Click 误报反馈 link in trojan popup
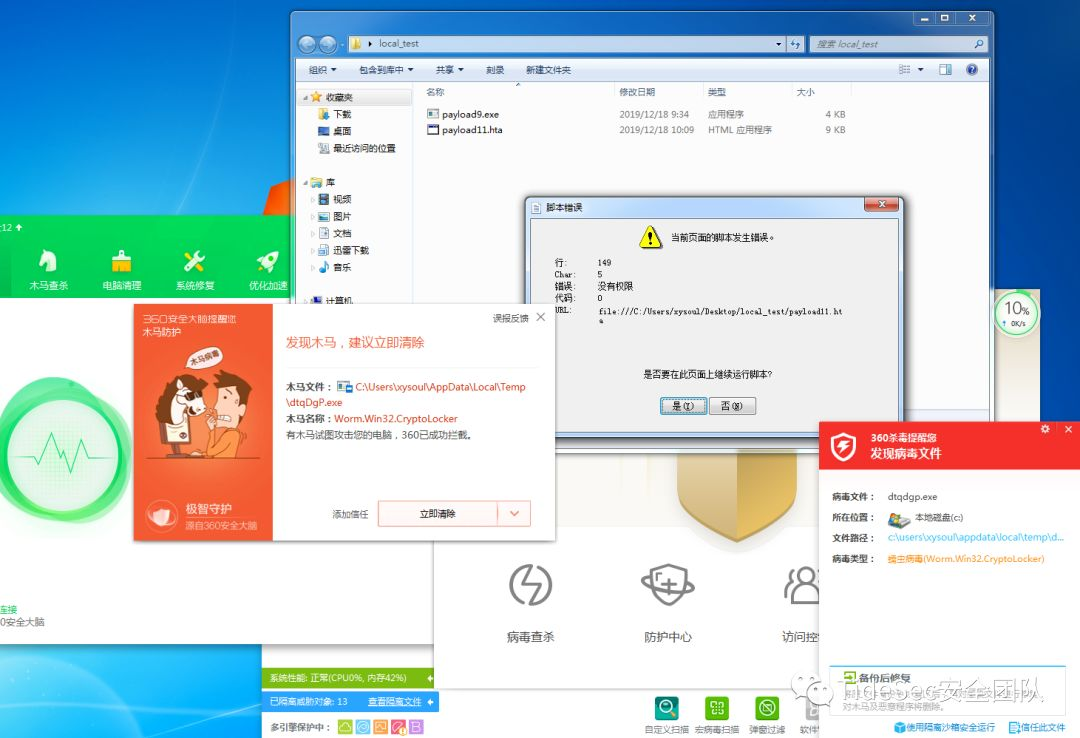 coord(510,318)
